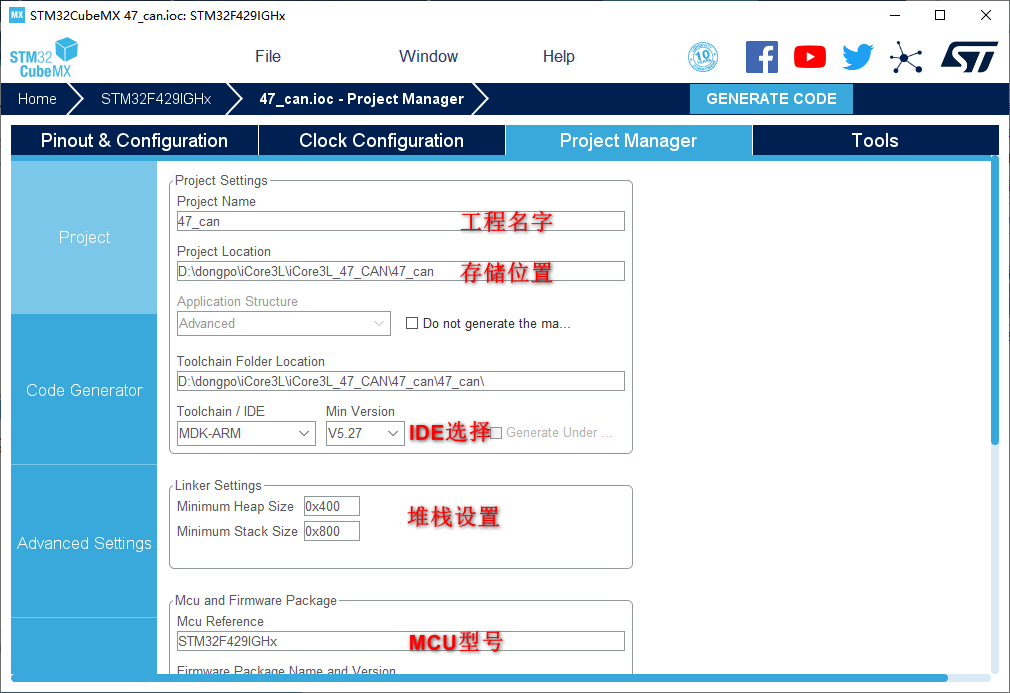
Task: Click the Minimum Heap Size field
Action: [x=331, y=507]
